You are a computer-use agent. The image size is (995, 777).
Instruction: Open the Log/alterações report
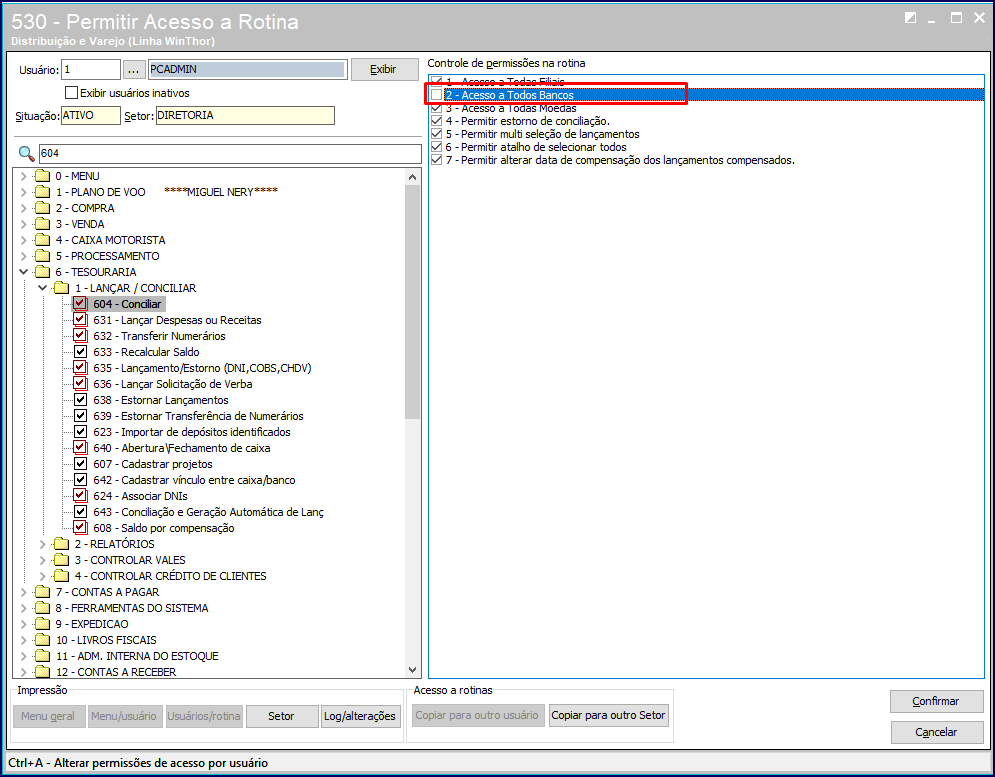360,716
